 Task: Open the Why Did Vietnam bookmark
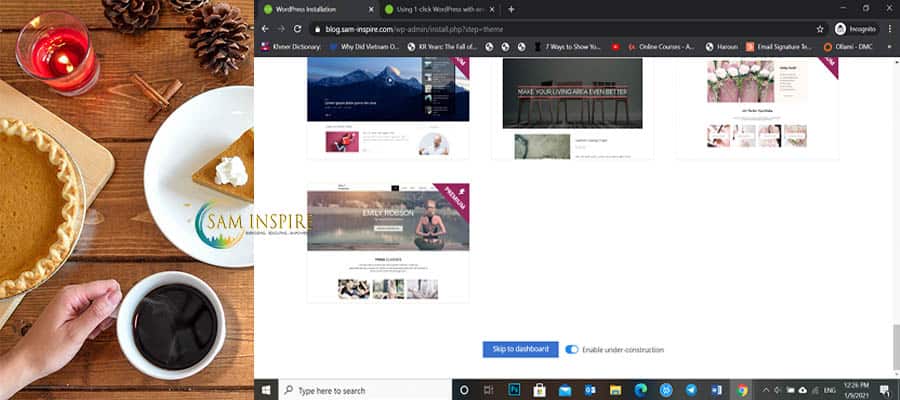point(364,47)
